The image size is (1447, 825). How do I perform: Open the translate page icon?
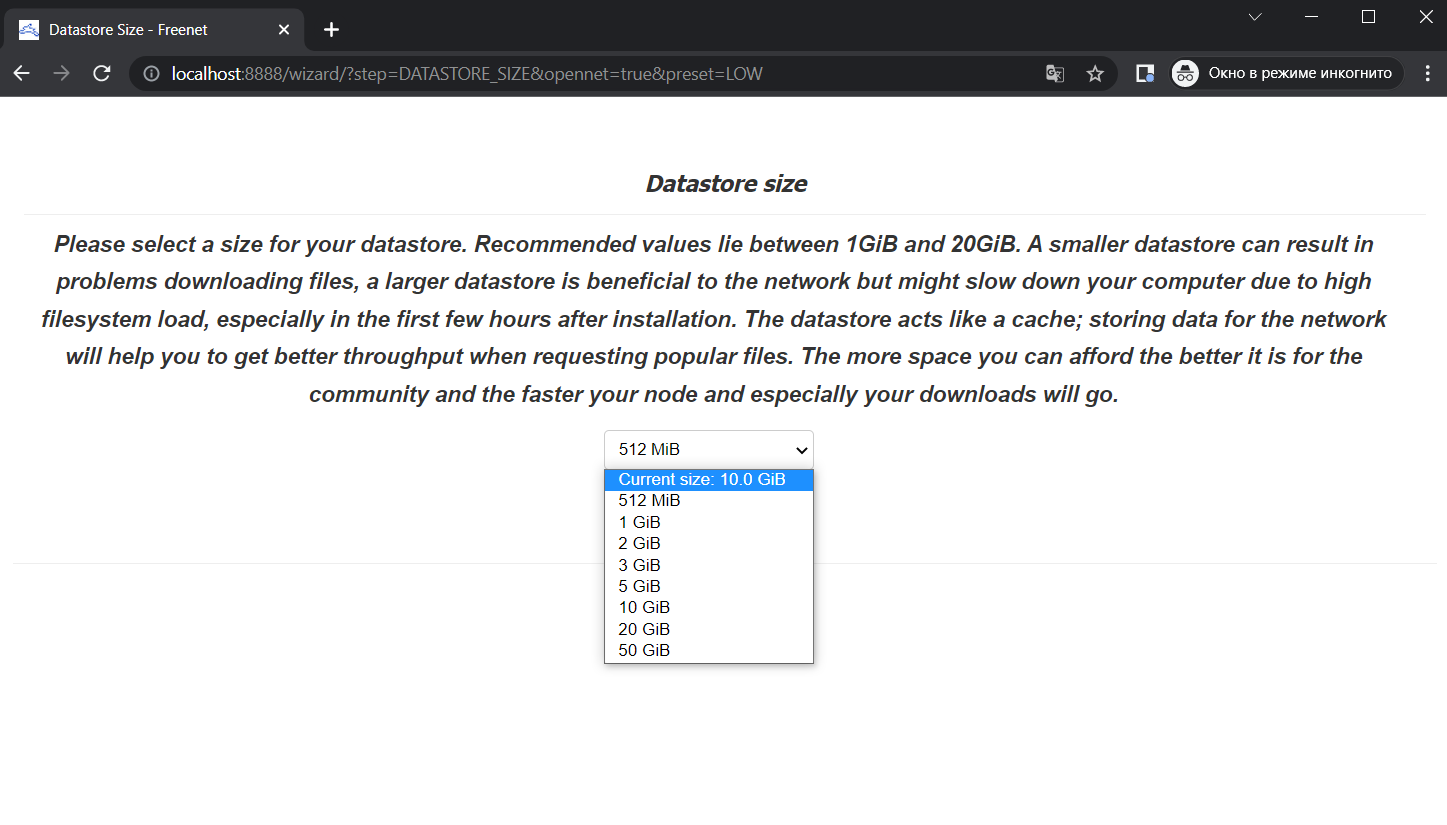click(1055, 74)
